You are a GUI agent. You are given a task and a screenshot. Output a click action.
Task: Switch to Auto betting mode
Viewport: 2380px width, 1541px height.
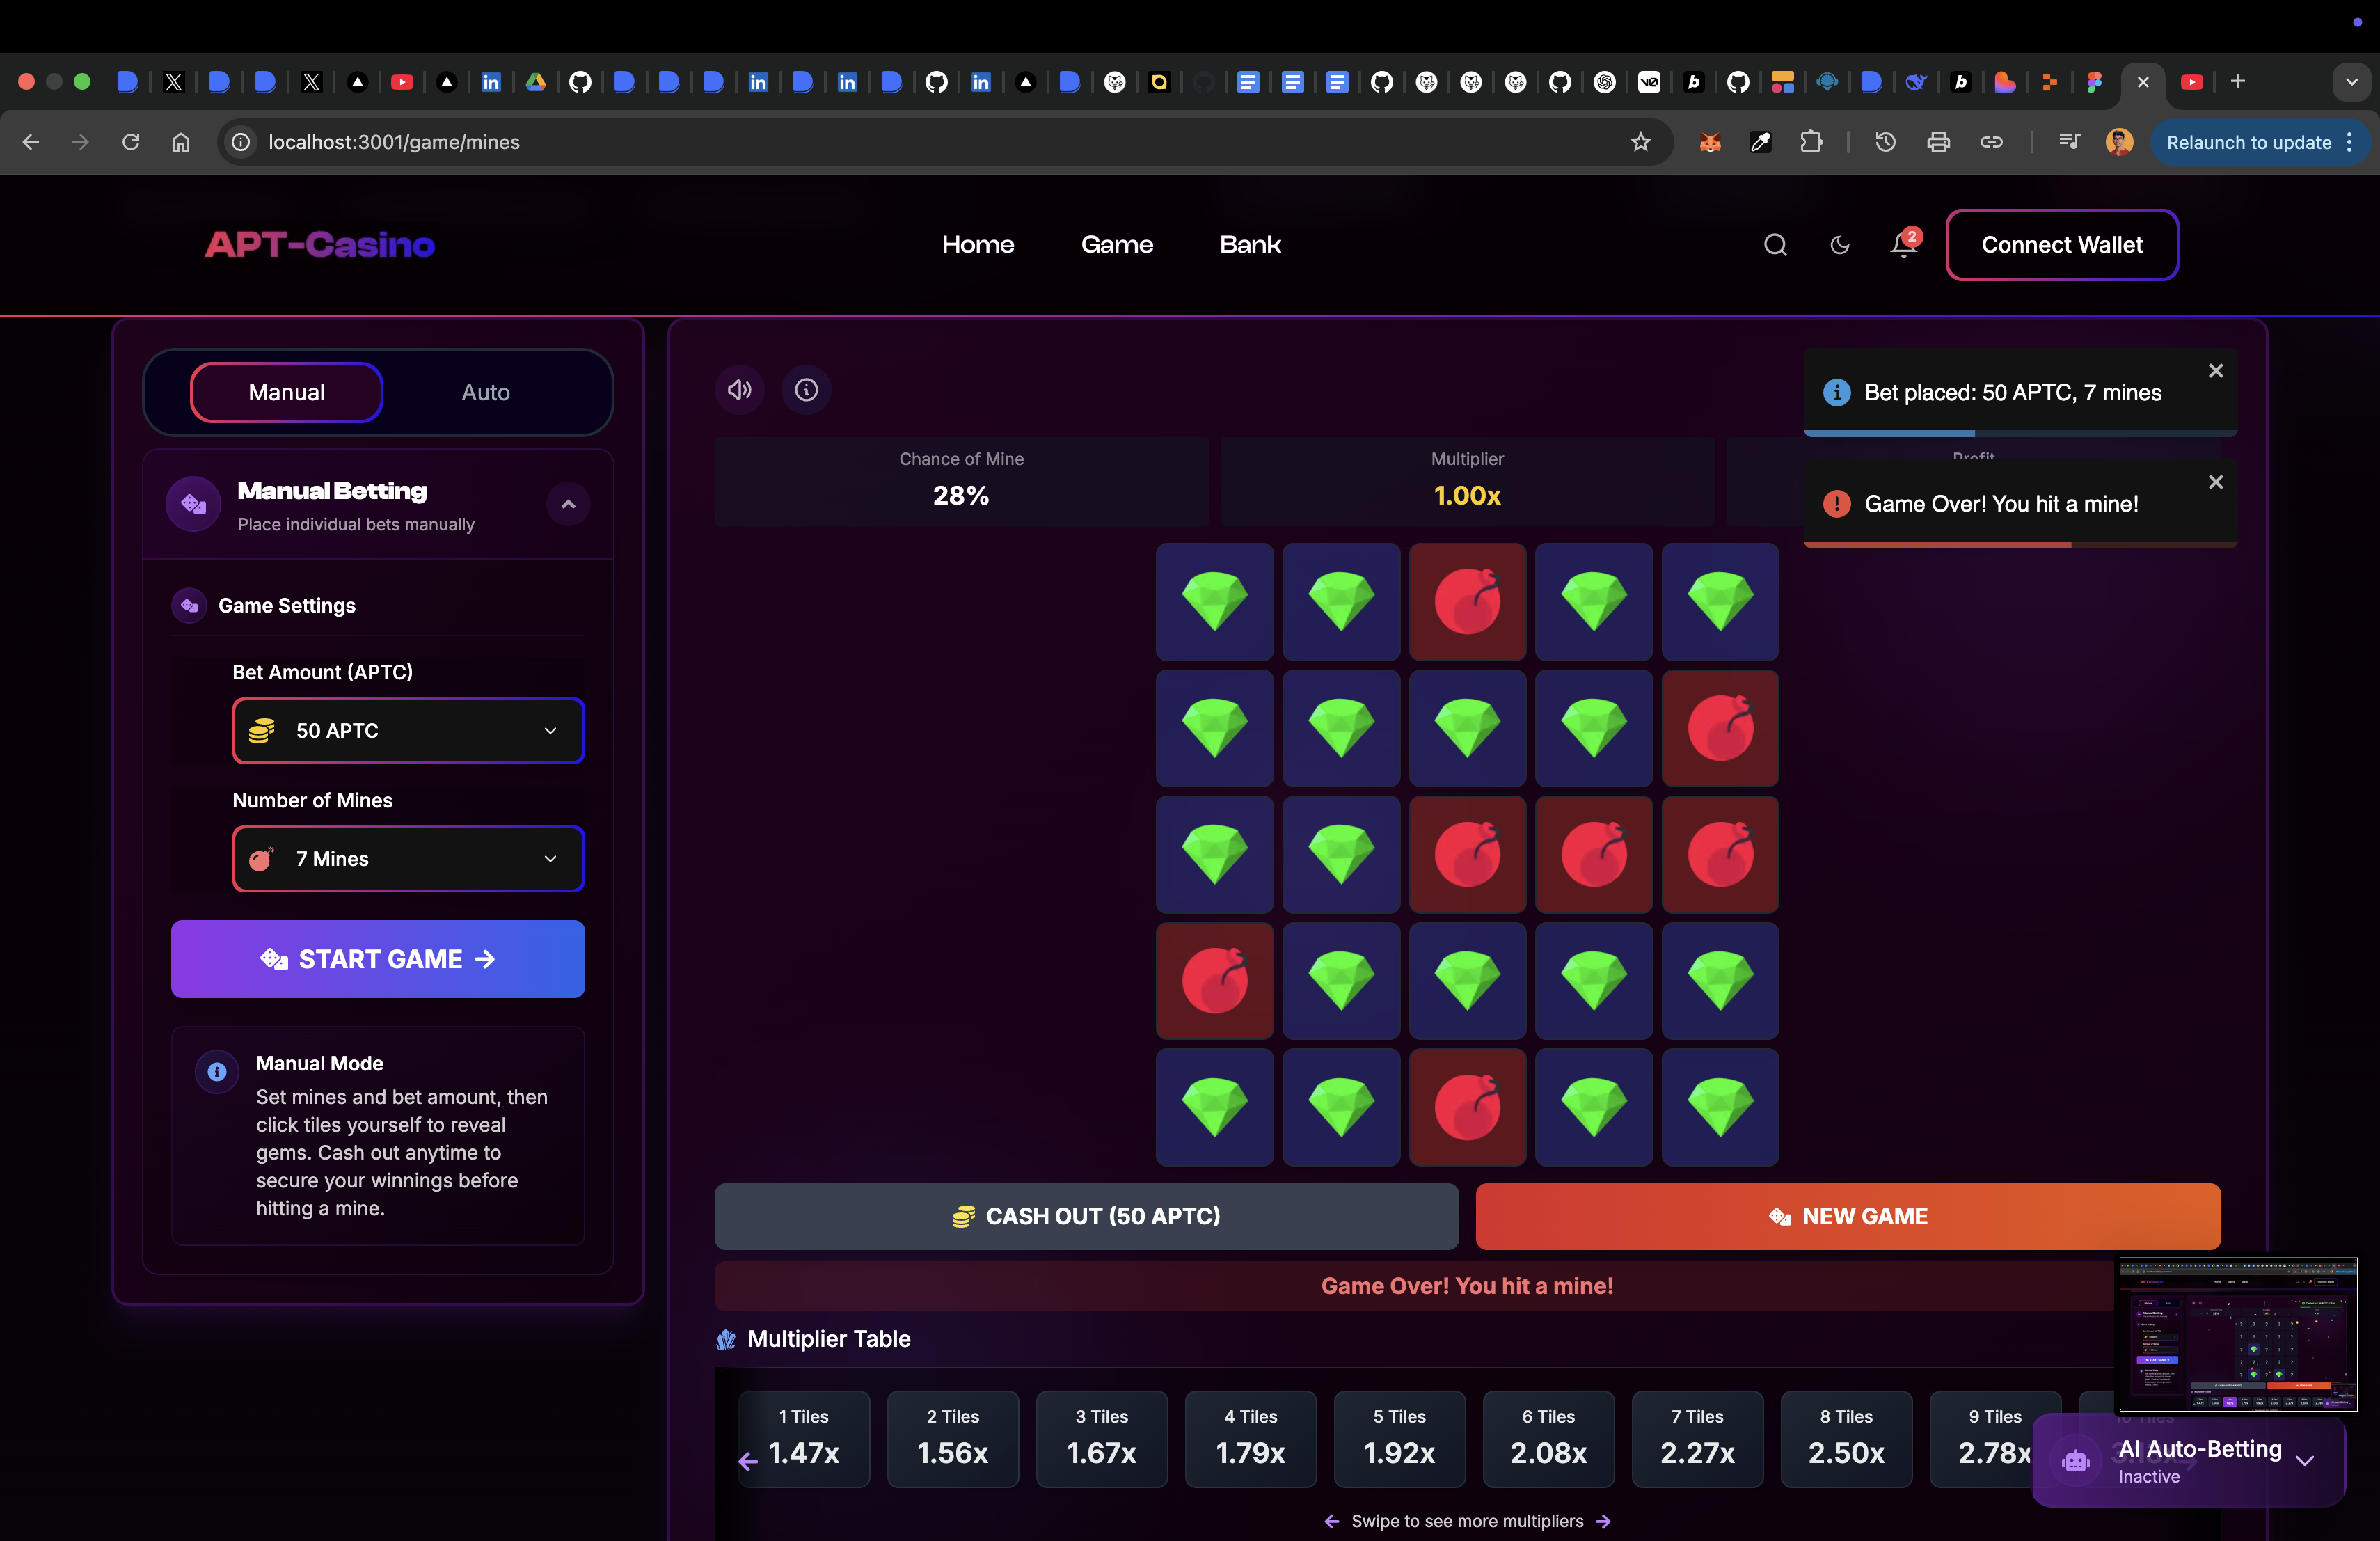(x=485, y=392)
